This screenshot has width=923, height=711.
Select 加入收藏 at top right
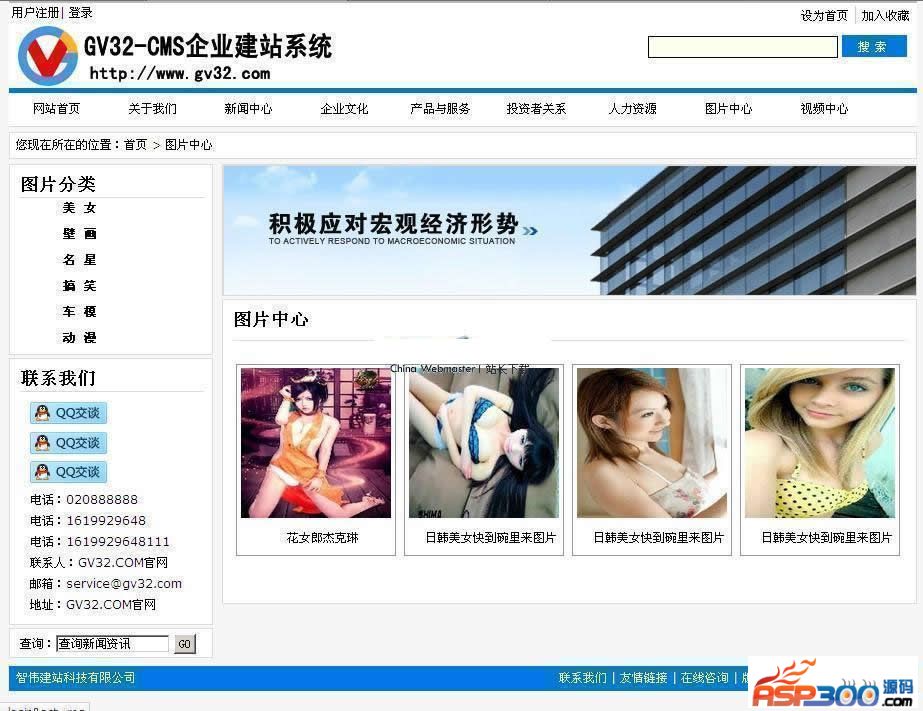click(885, 15)
